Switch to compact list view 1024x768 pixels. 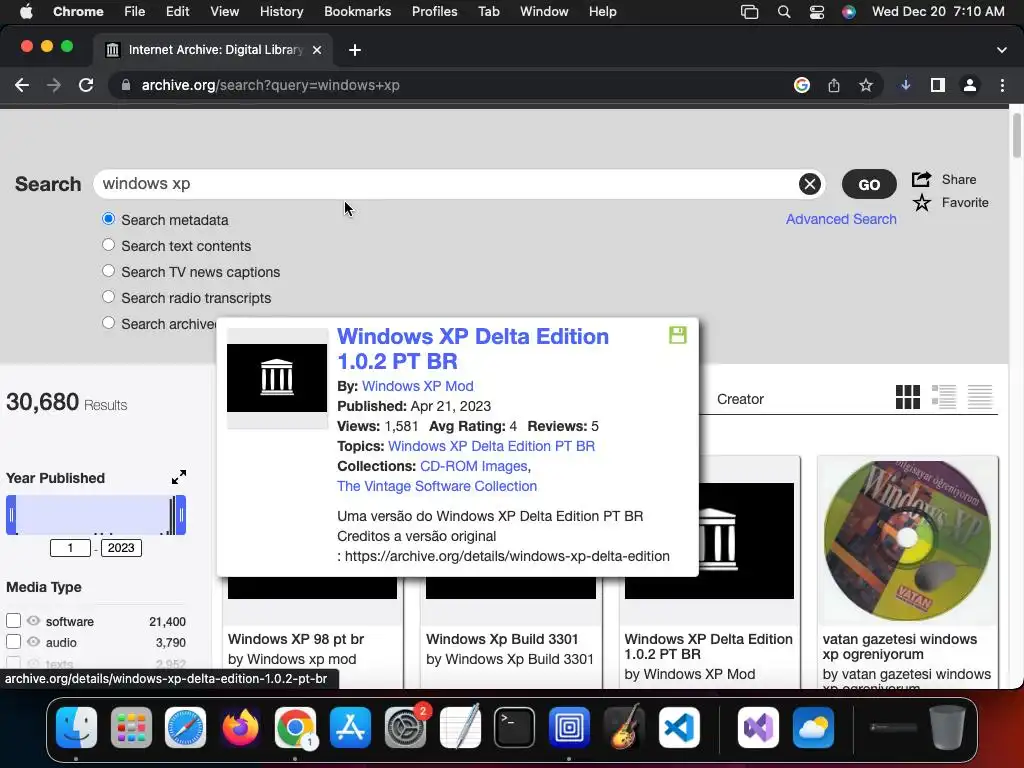point(980,396)
